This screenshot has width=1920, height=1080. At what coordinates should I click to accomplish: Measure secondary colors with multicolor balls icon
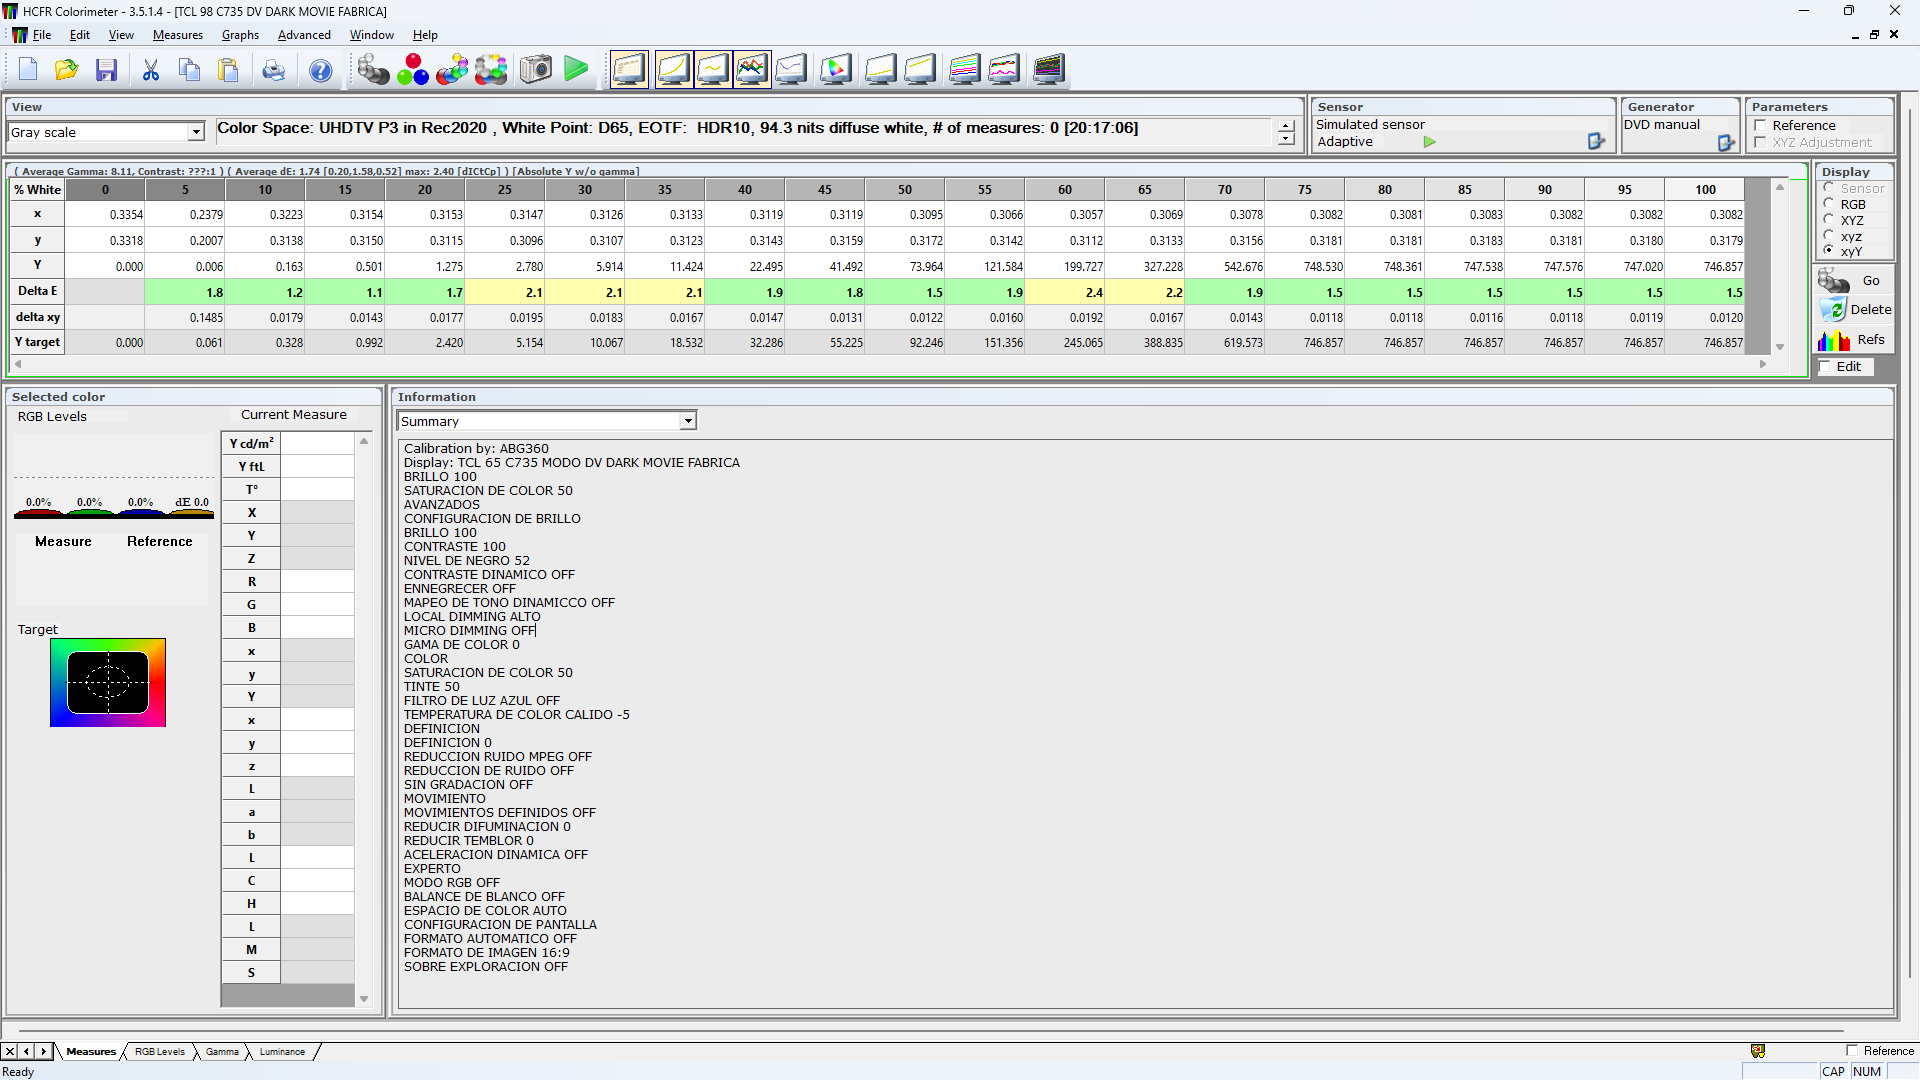pos(452,69)
